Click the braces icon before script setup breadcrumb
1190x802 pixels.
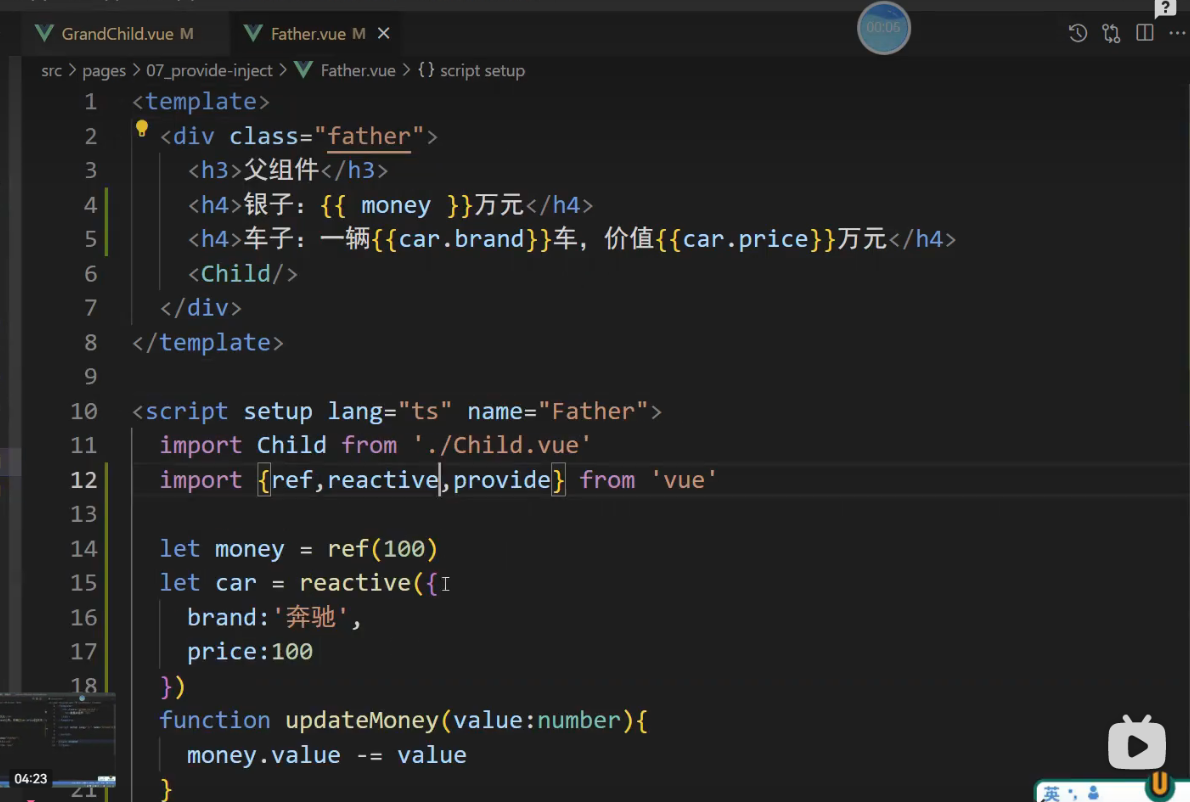(x=426, y=70)
